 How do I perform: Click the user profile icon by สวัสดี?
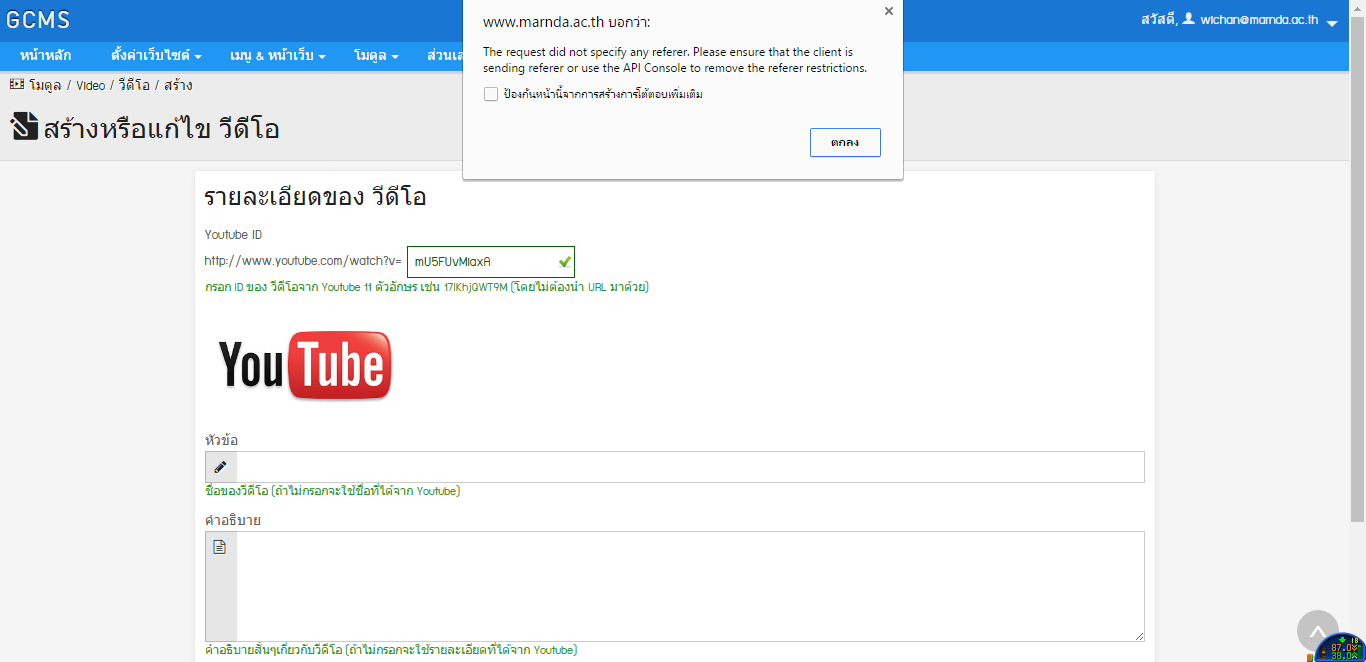tap(1189, 19)
